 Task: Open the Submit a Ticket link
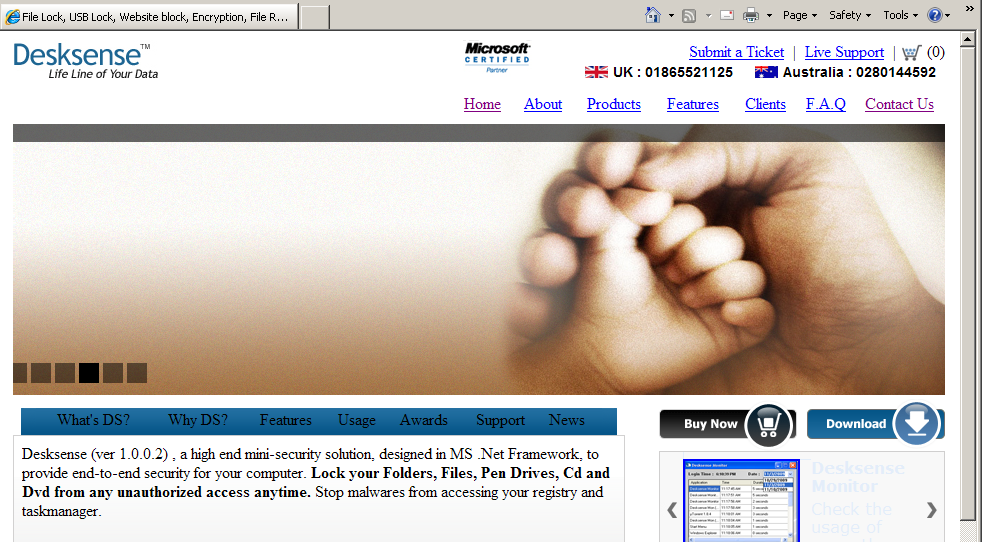[736, 52]
